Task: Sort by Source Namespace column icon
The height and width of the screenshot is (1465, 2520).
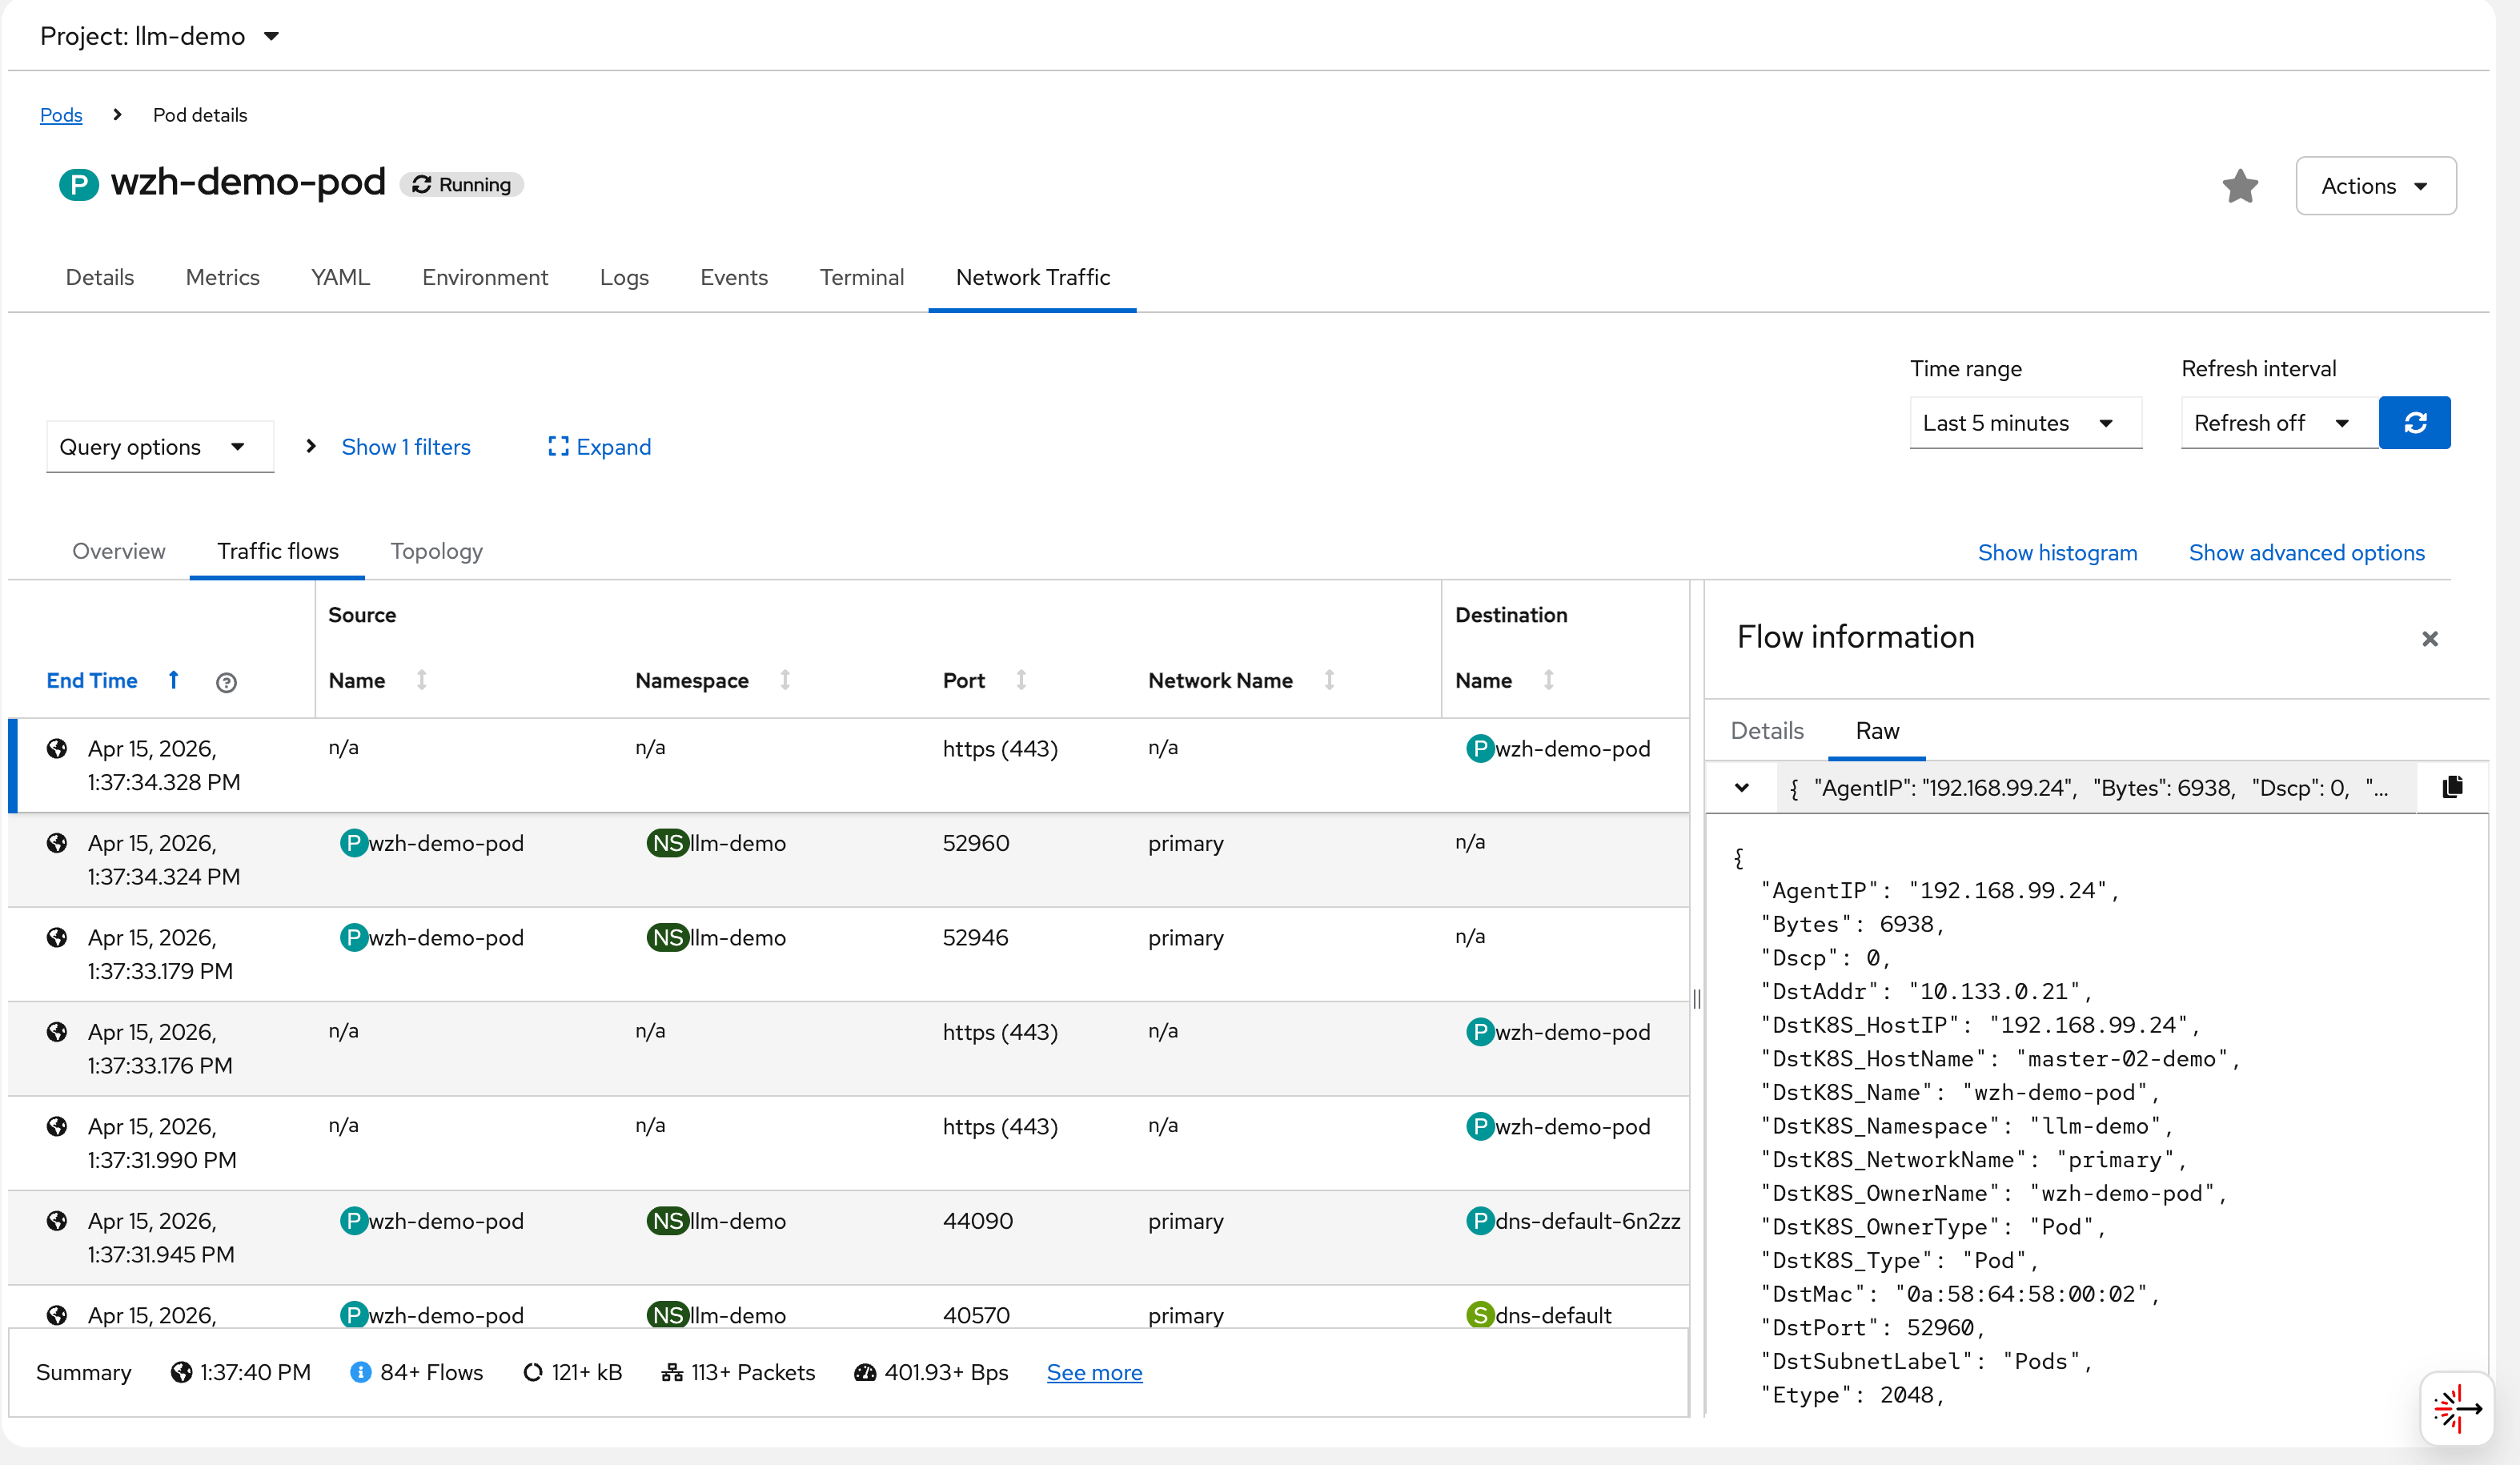Action: tap(785, 680)
